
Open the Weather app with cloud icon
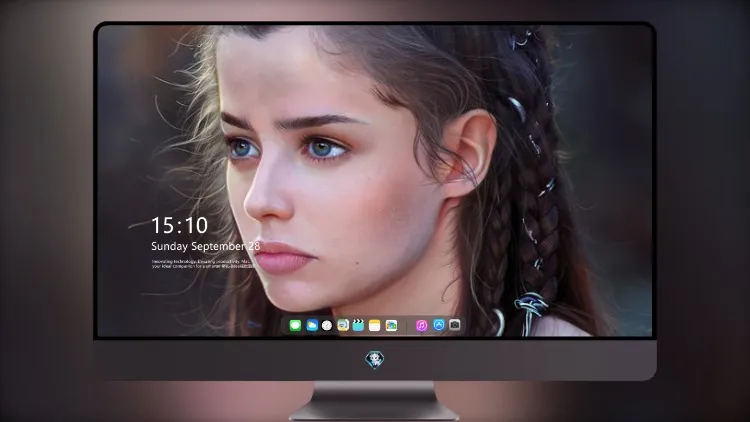tap(312, 325)
